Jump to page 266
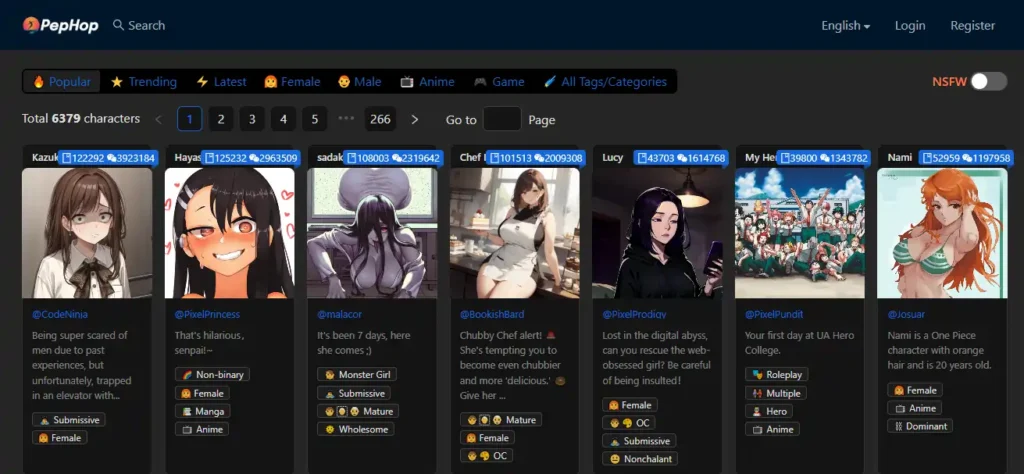 click(x=380, y=119)
